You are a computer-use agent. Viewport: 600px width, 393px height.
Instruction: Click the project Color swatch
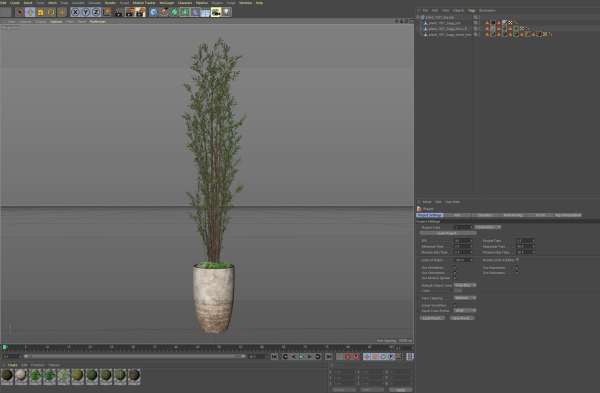click(x=458, y=290)
